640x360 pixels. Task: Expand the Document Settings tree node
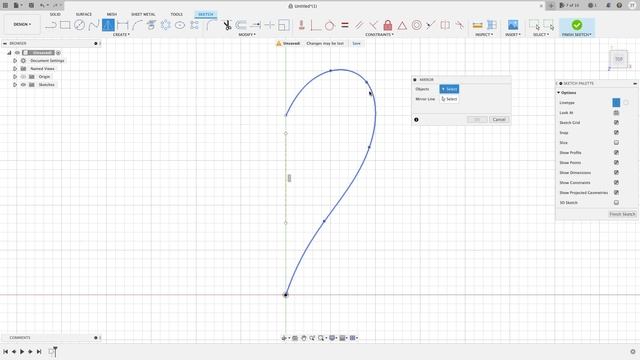(x=15, y=60)
